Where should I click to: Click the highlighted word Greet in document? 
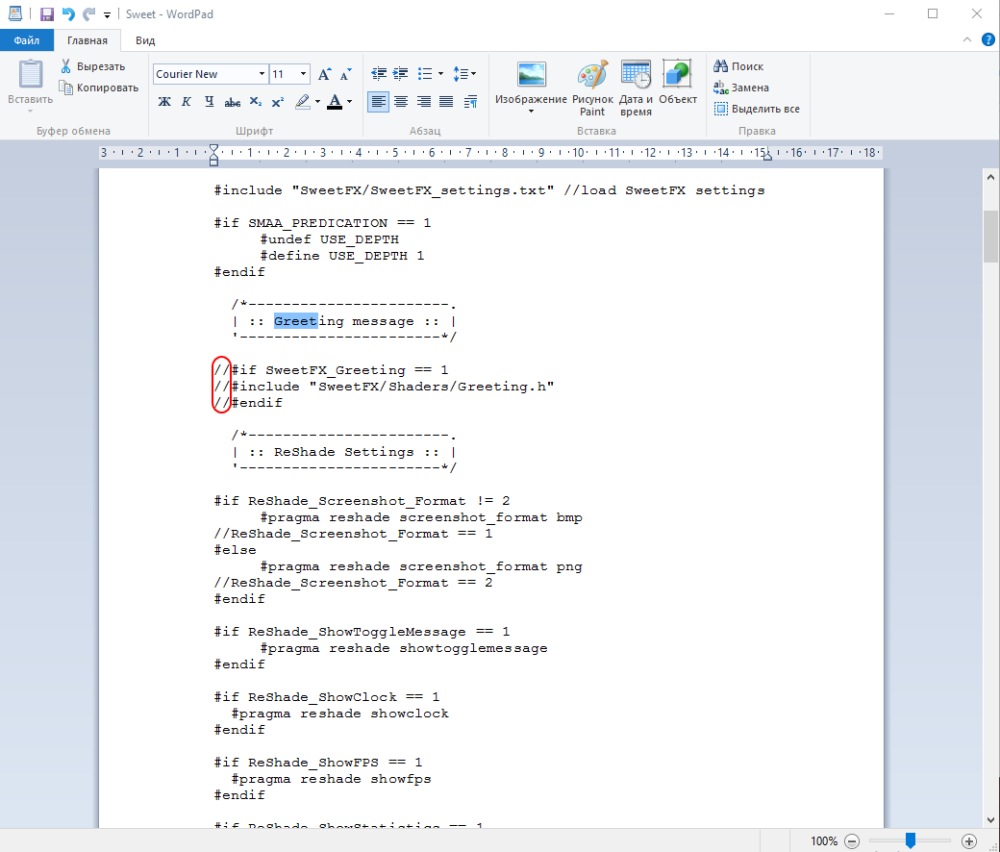tap(295, 321)
